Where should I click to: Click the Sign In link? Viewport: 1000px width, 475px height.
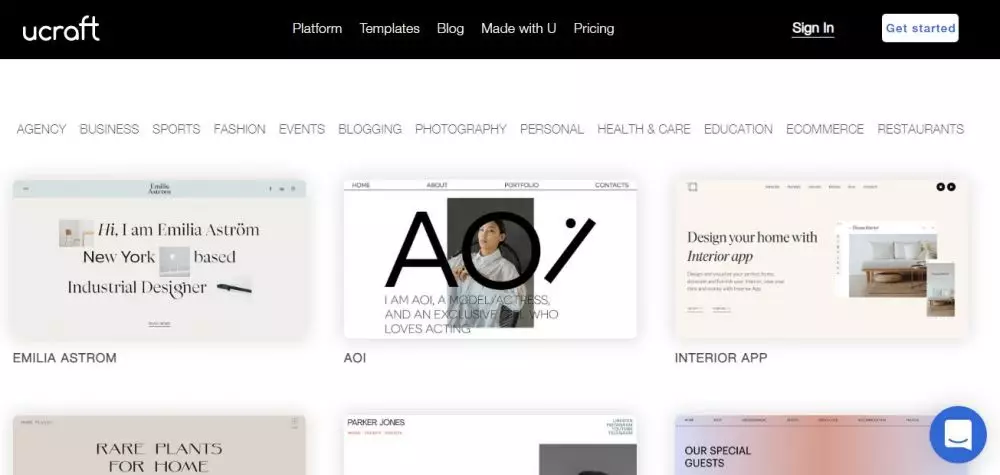812,29
